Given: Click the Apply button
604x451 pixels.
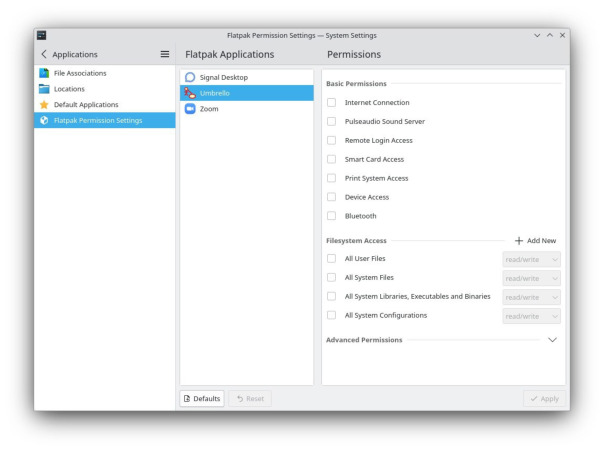Looking at the screenshot, I should click(x=544, y=399).
